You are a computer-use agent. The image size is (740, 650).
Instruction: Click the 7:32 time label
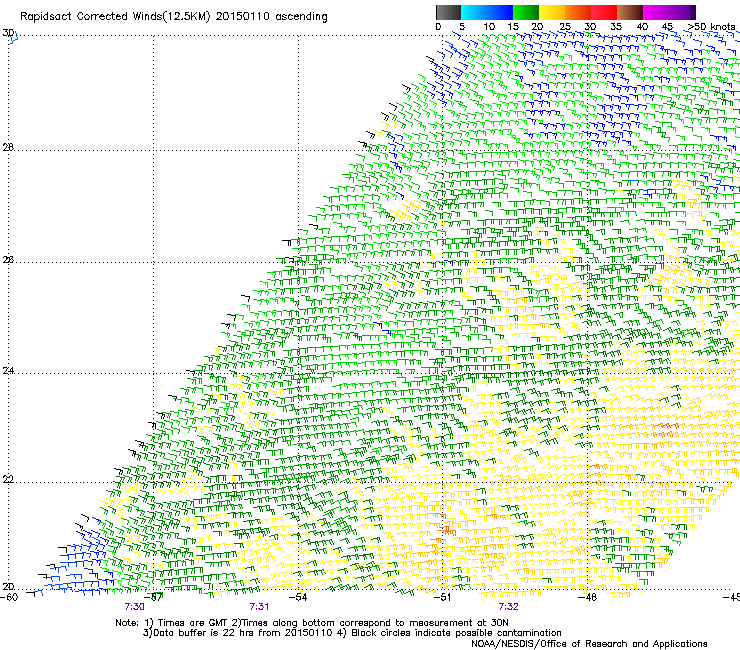tap(508, 607)
